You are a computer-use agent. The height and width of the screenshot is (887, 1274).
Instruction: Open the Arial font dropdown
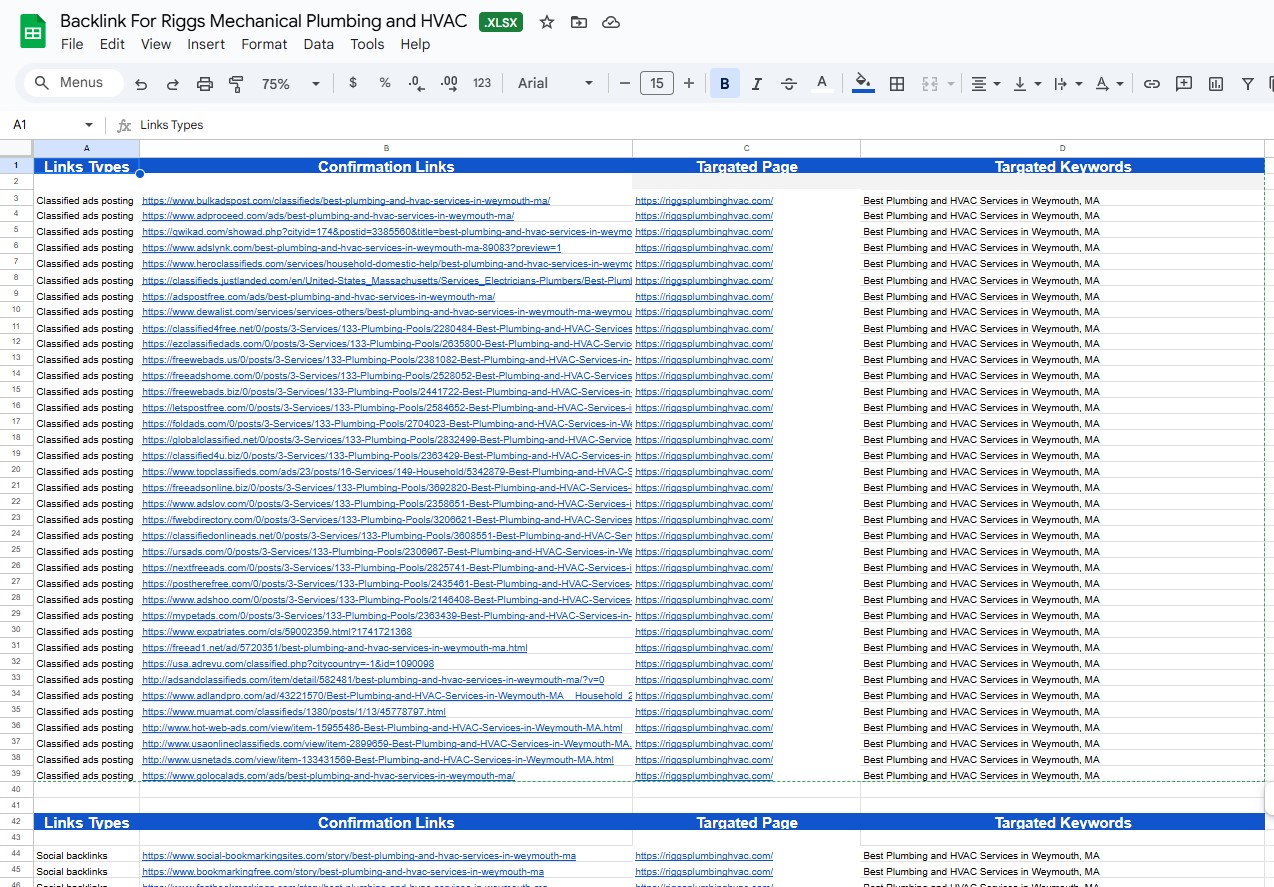click(x=555, y=84)
